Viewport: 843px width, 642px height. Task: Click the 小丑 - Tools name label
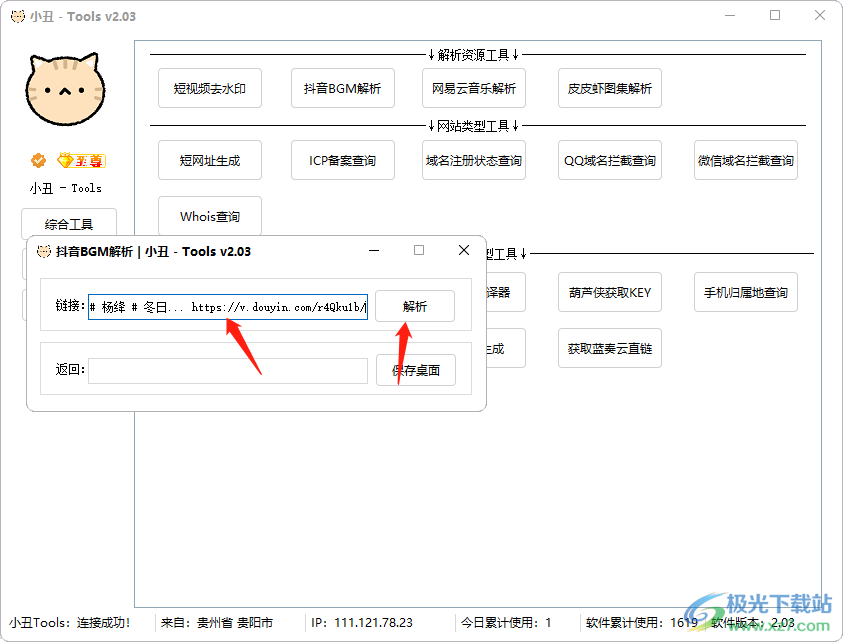[66, 188]
